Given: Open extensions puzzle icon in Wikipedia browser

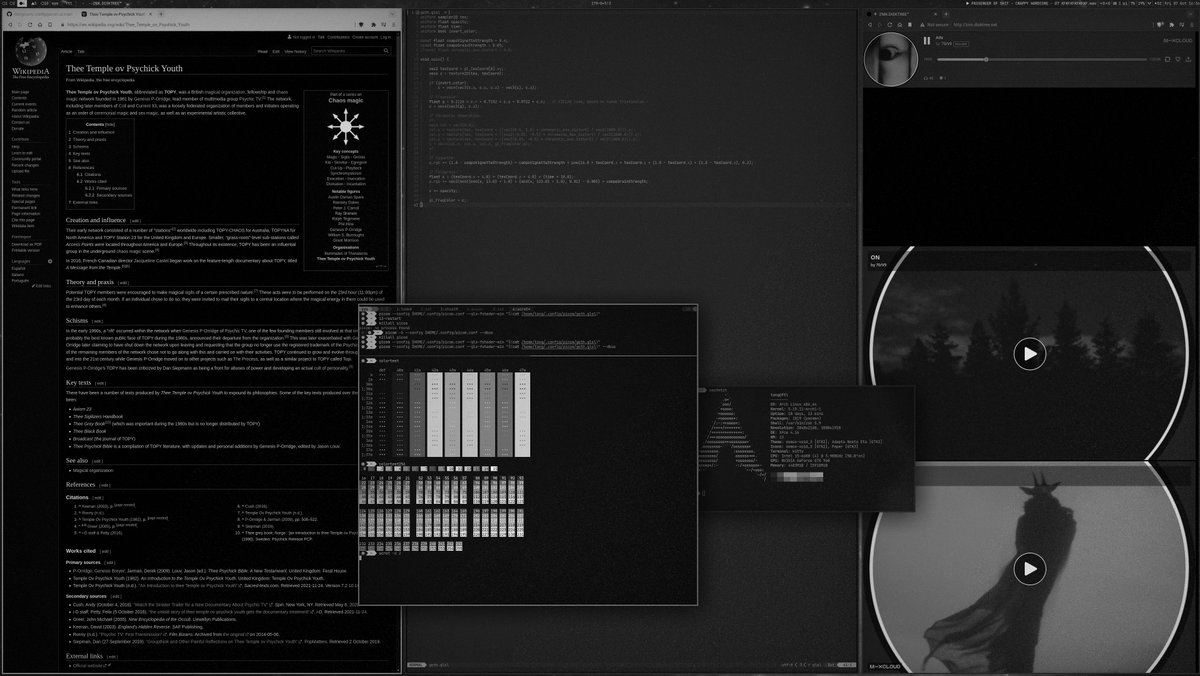Looking at the screenshot, I should coord(373,24).
